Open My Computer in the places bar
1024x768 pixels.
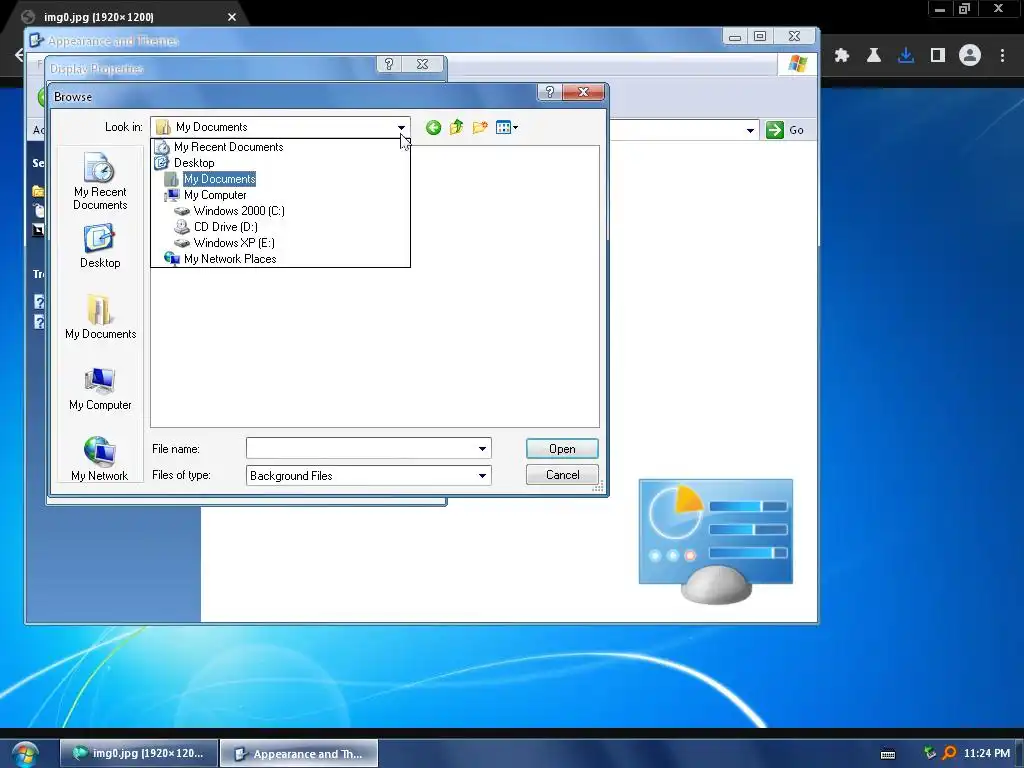(100, 389)
